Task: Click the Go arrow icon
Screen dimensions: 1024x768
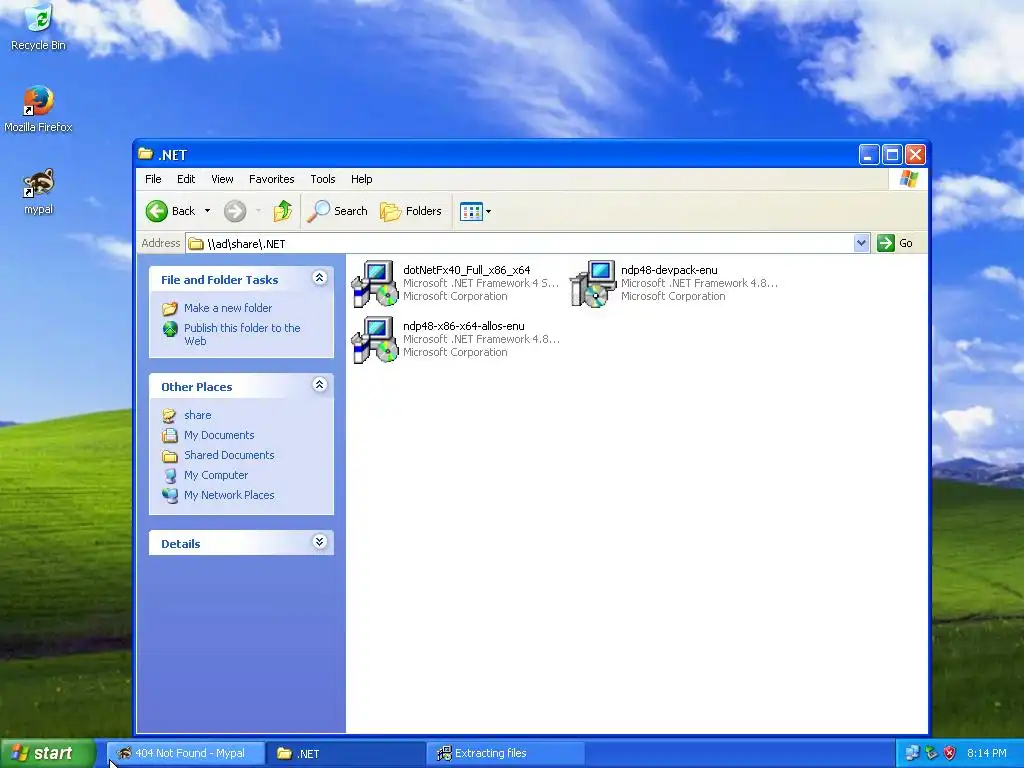Action: click(886, 243)
